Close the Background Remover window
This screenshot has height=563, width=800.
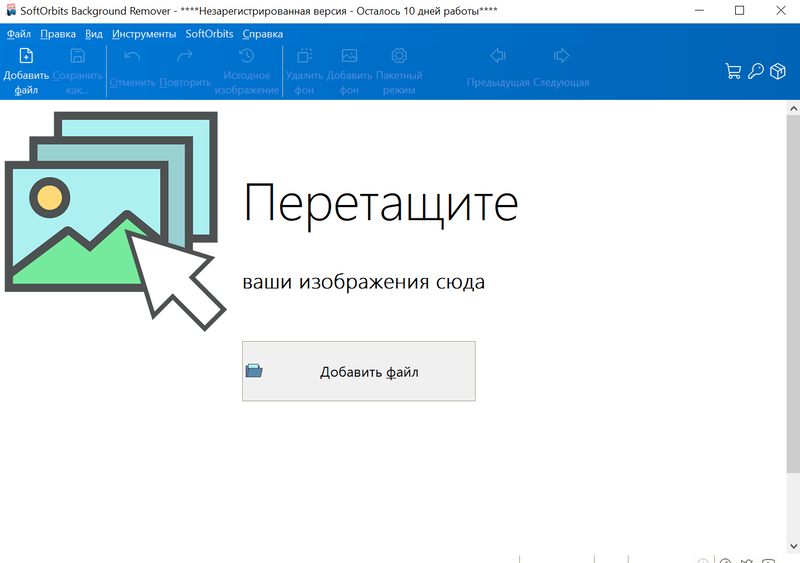click(781, 11)
